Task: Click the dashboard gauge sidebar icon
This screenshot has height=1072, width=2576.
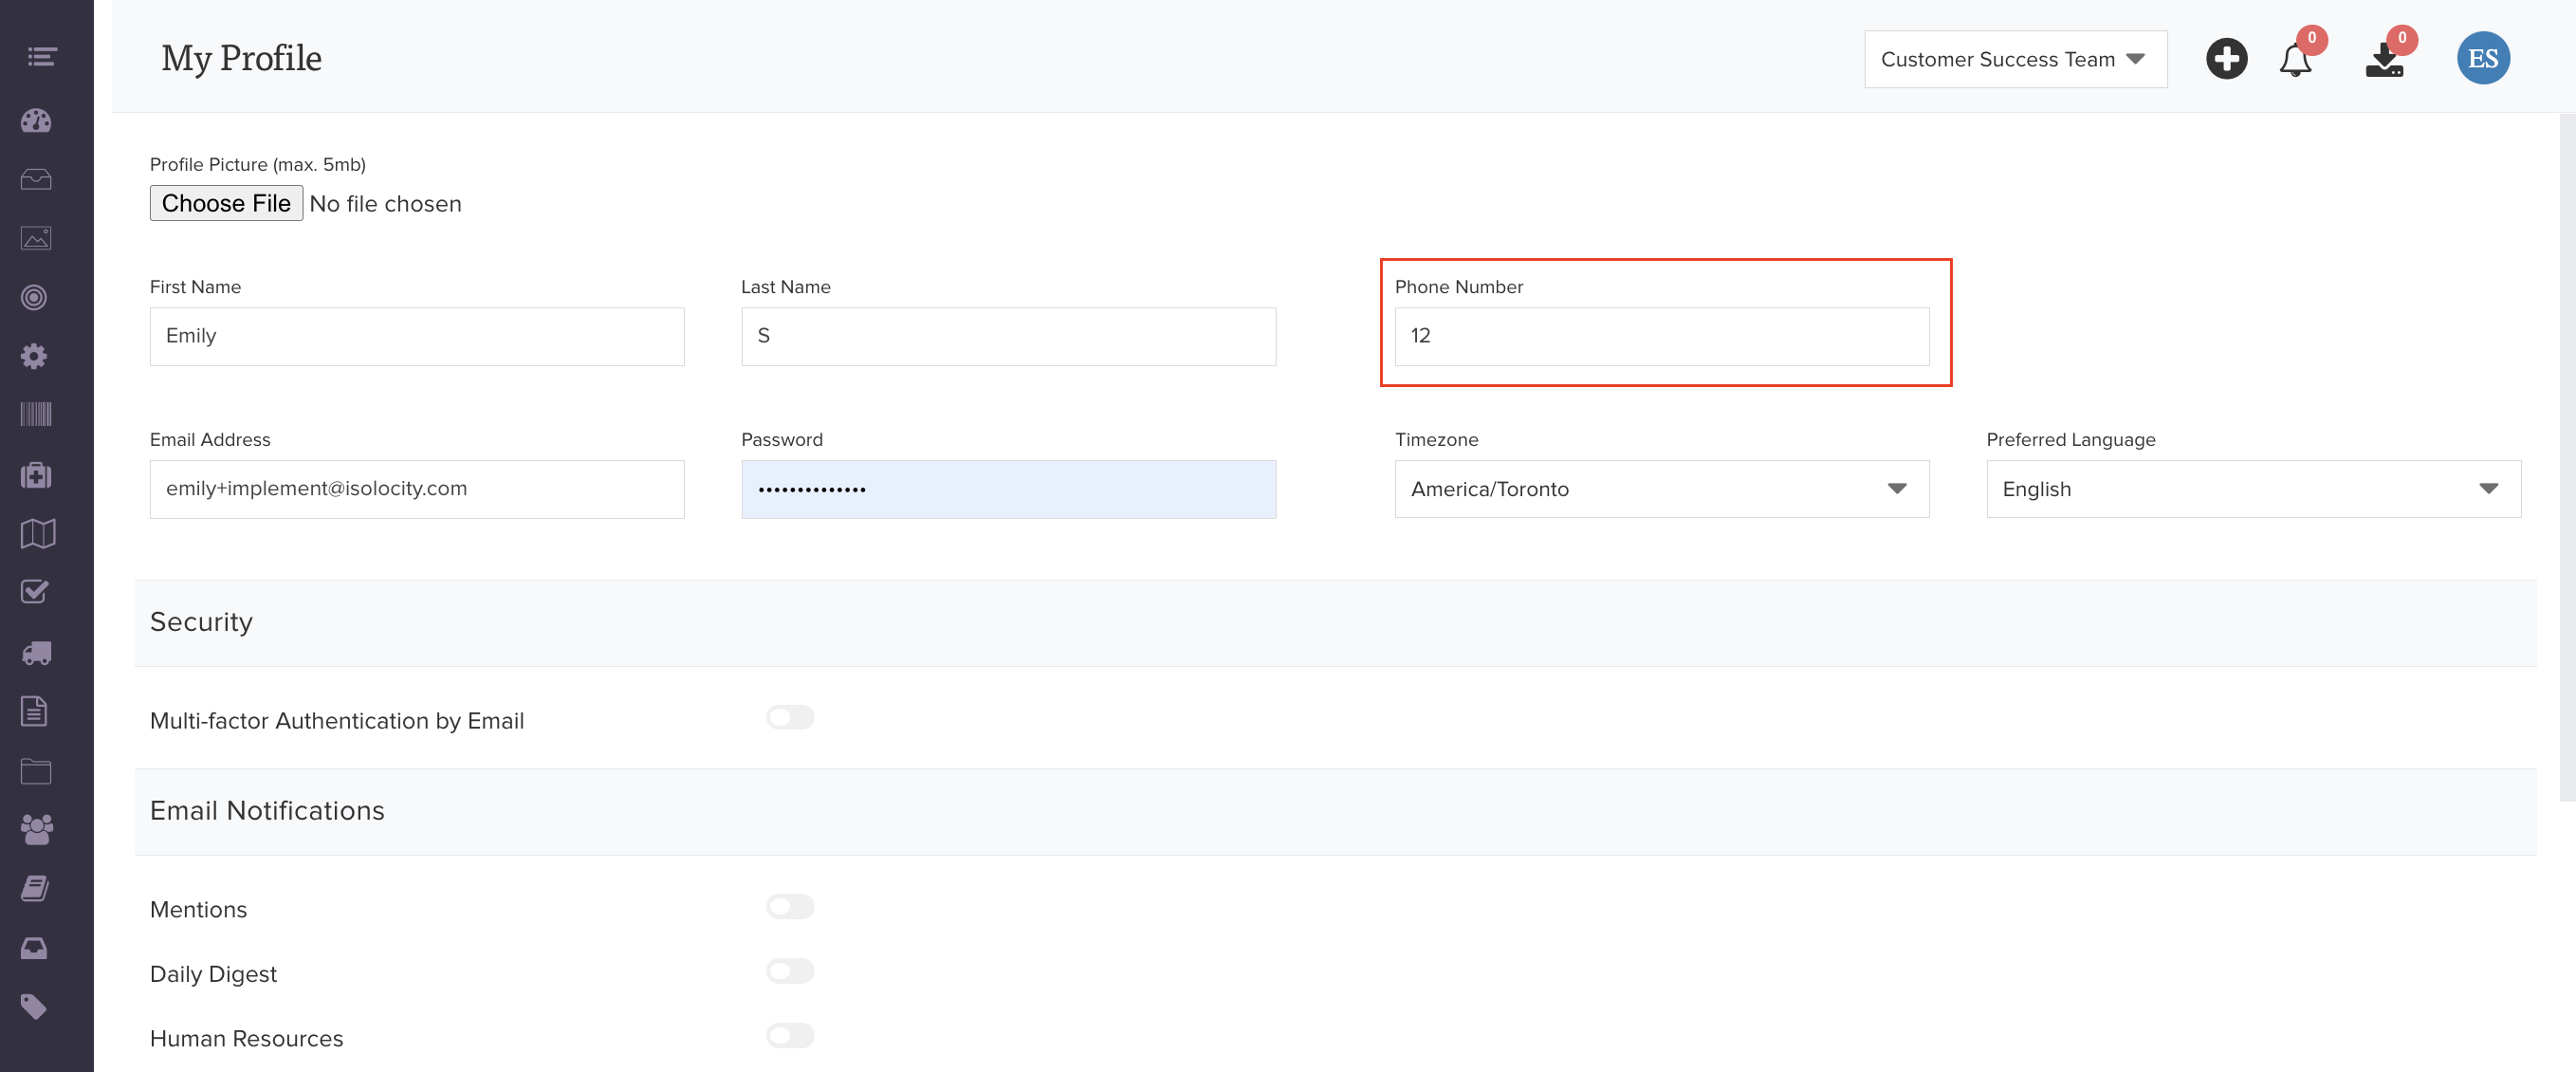Action: coord(36,121)
